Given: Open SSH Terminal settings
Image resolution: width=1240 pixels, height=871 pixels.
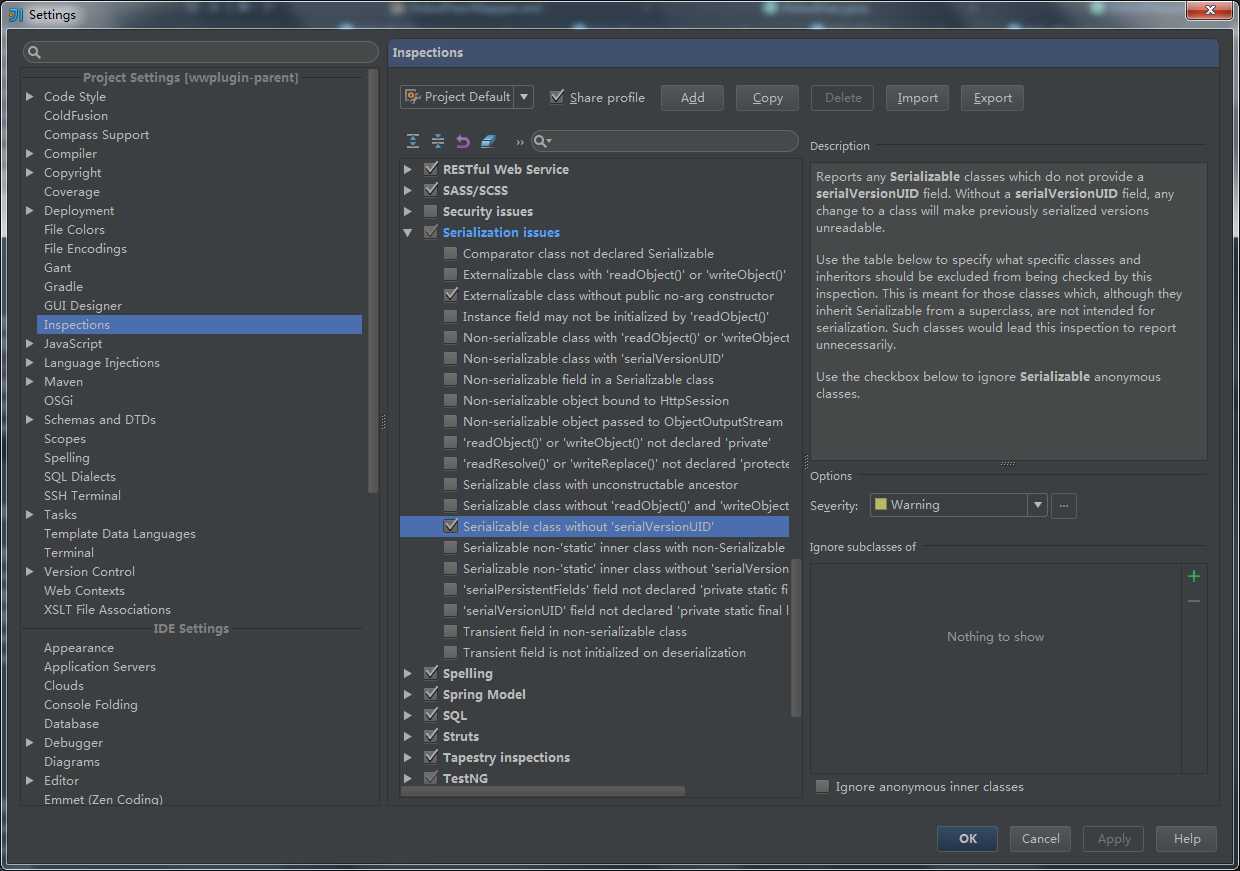Looking at the screenshot, I should pyautogui.click(x=82, y=496).
